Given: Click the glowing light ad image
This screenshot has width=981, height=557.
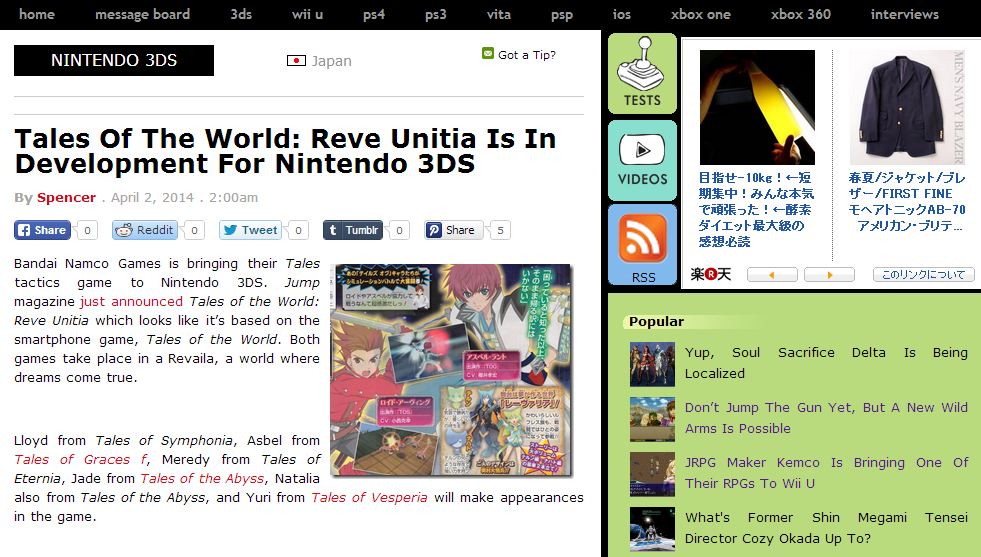Looking at the screenshot, I should pos(757,107).
